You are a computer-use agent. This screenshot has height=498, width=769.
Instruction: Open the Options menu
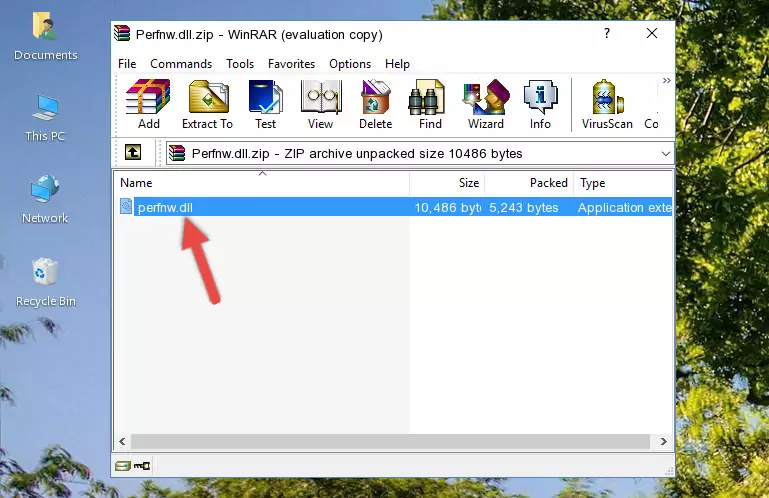350,64
